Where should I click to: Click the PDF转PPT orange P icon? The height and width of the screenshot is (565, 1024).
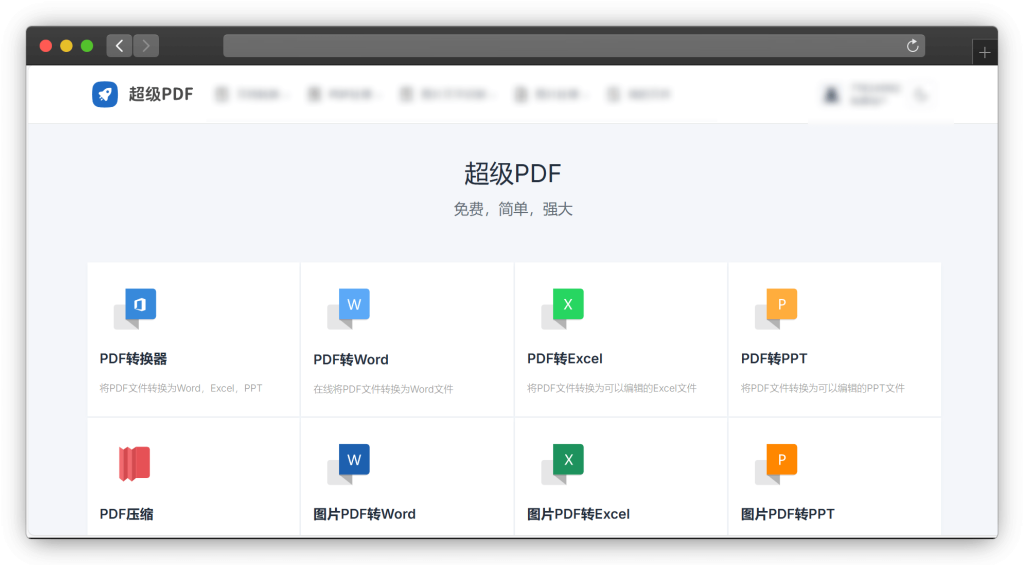tap(776, 308)
